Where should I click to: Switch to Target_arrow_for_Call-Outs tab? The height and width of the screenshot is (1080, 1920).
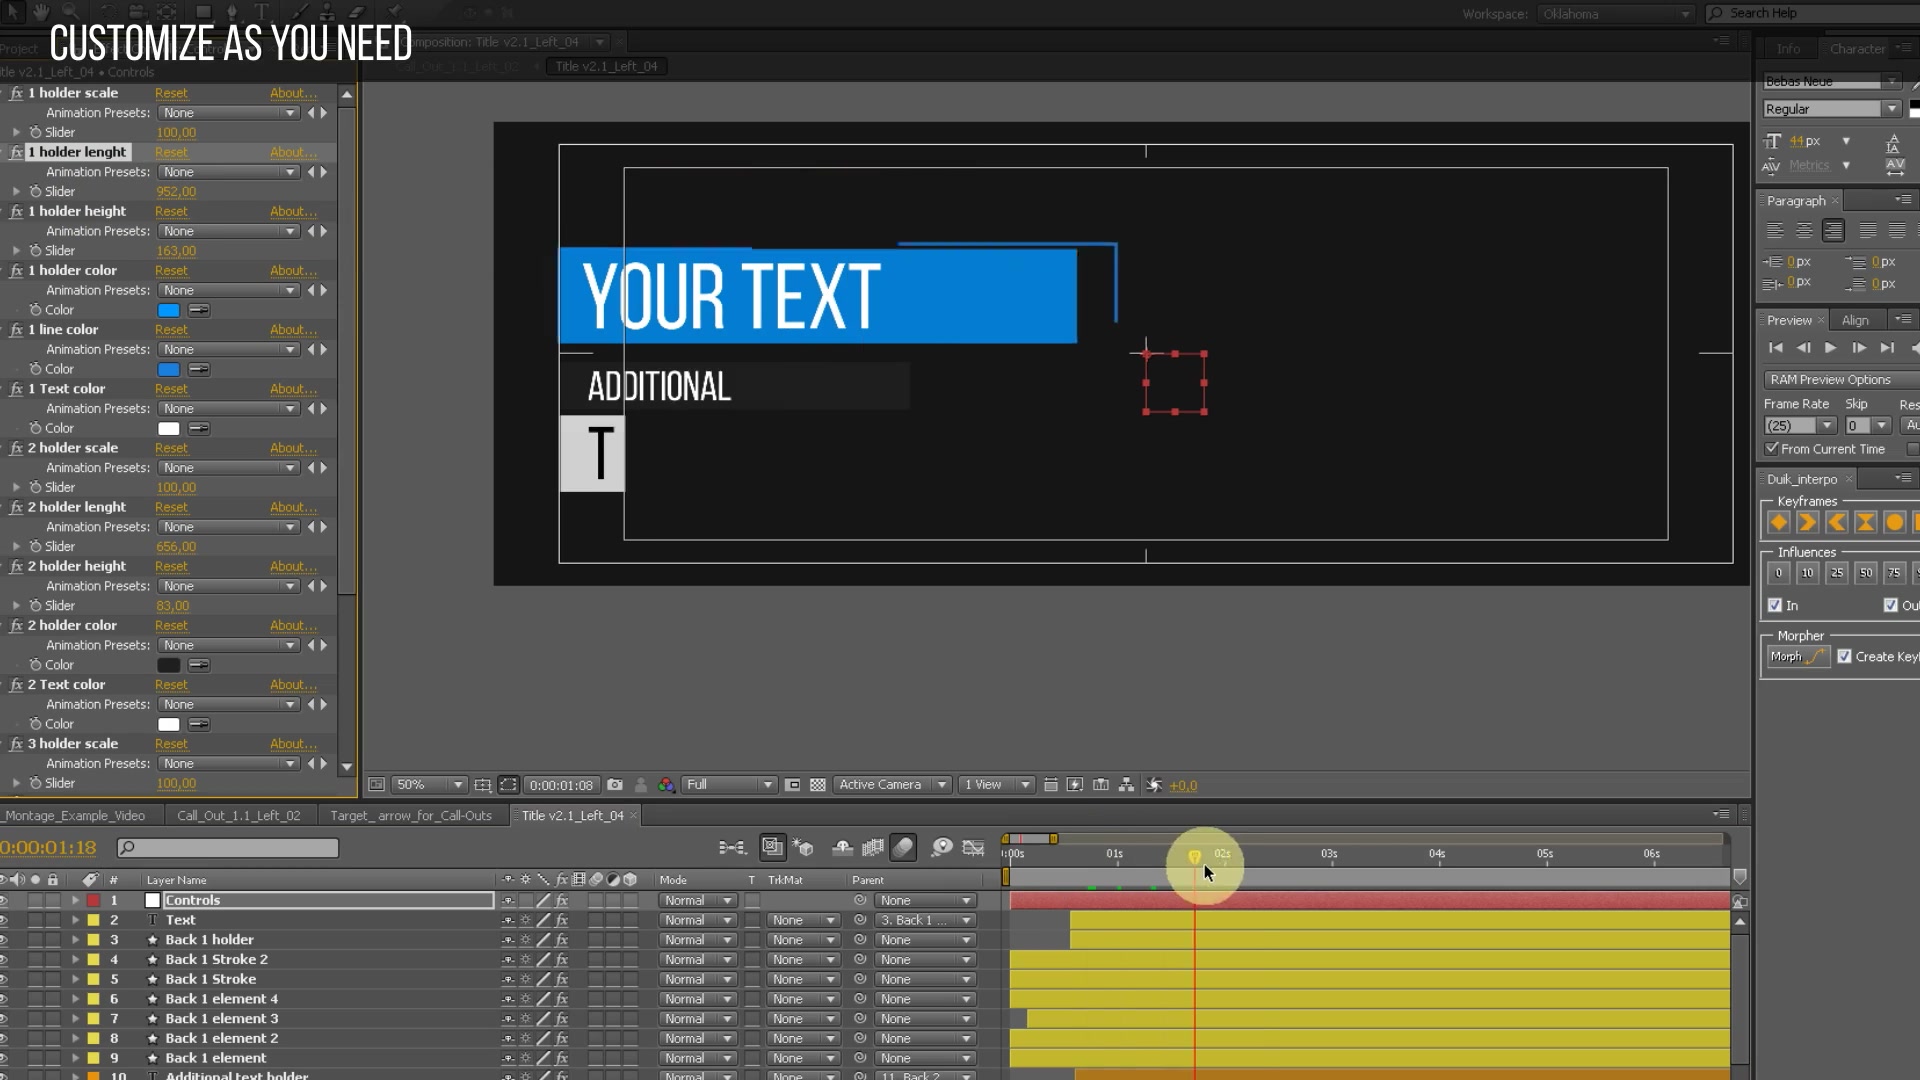coord(411,816)
